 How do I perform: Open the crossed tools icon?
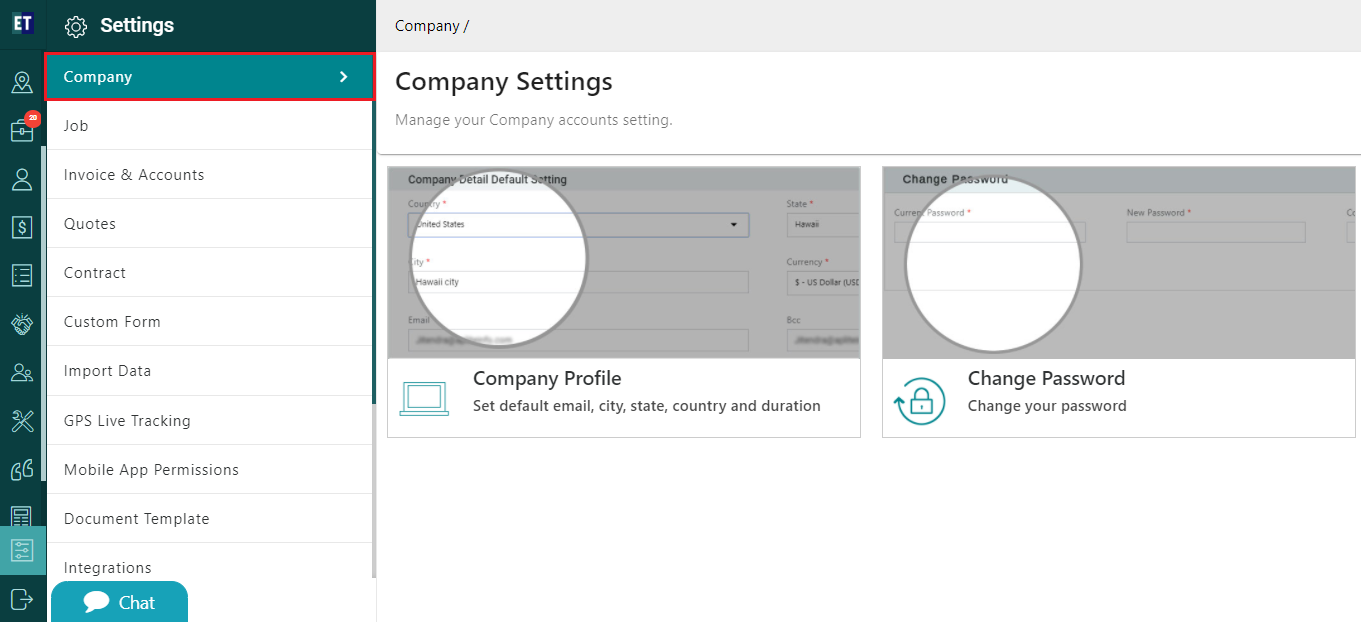click(x=22, y=421)
